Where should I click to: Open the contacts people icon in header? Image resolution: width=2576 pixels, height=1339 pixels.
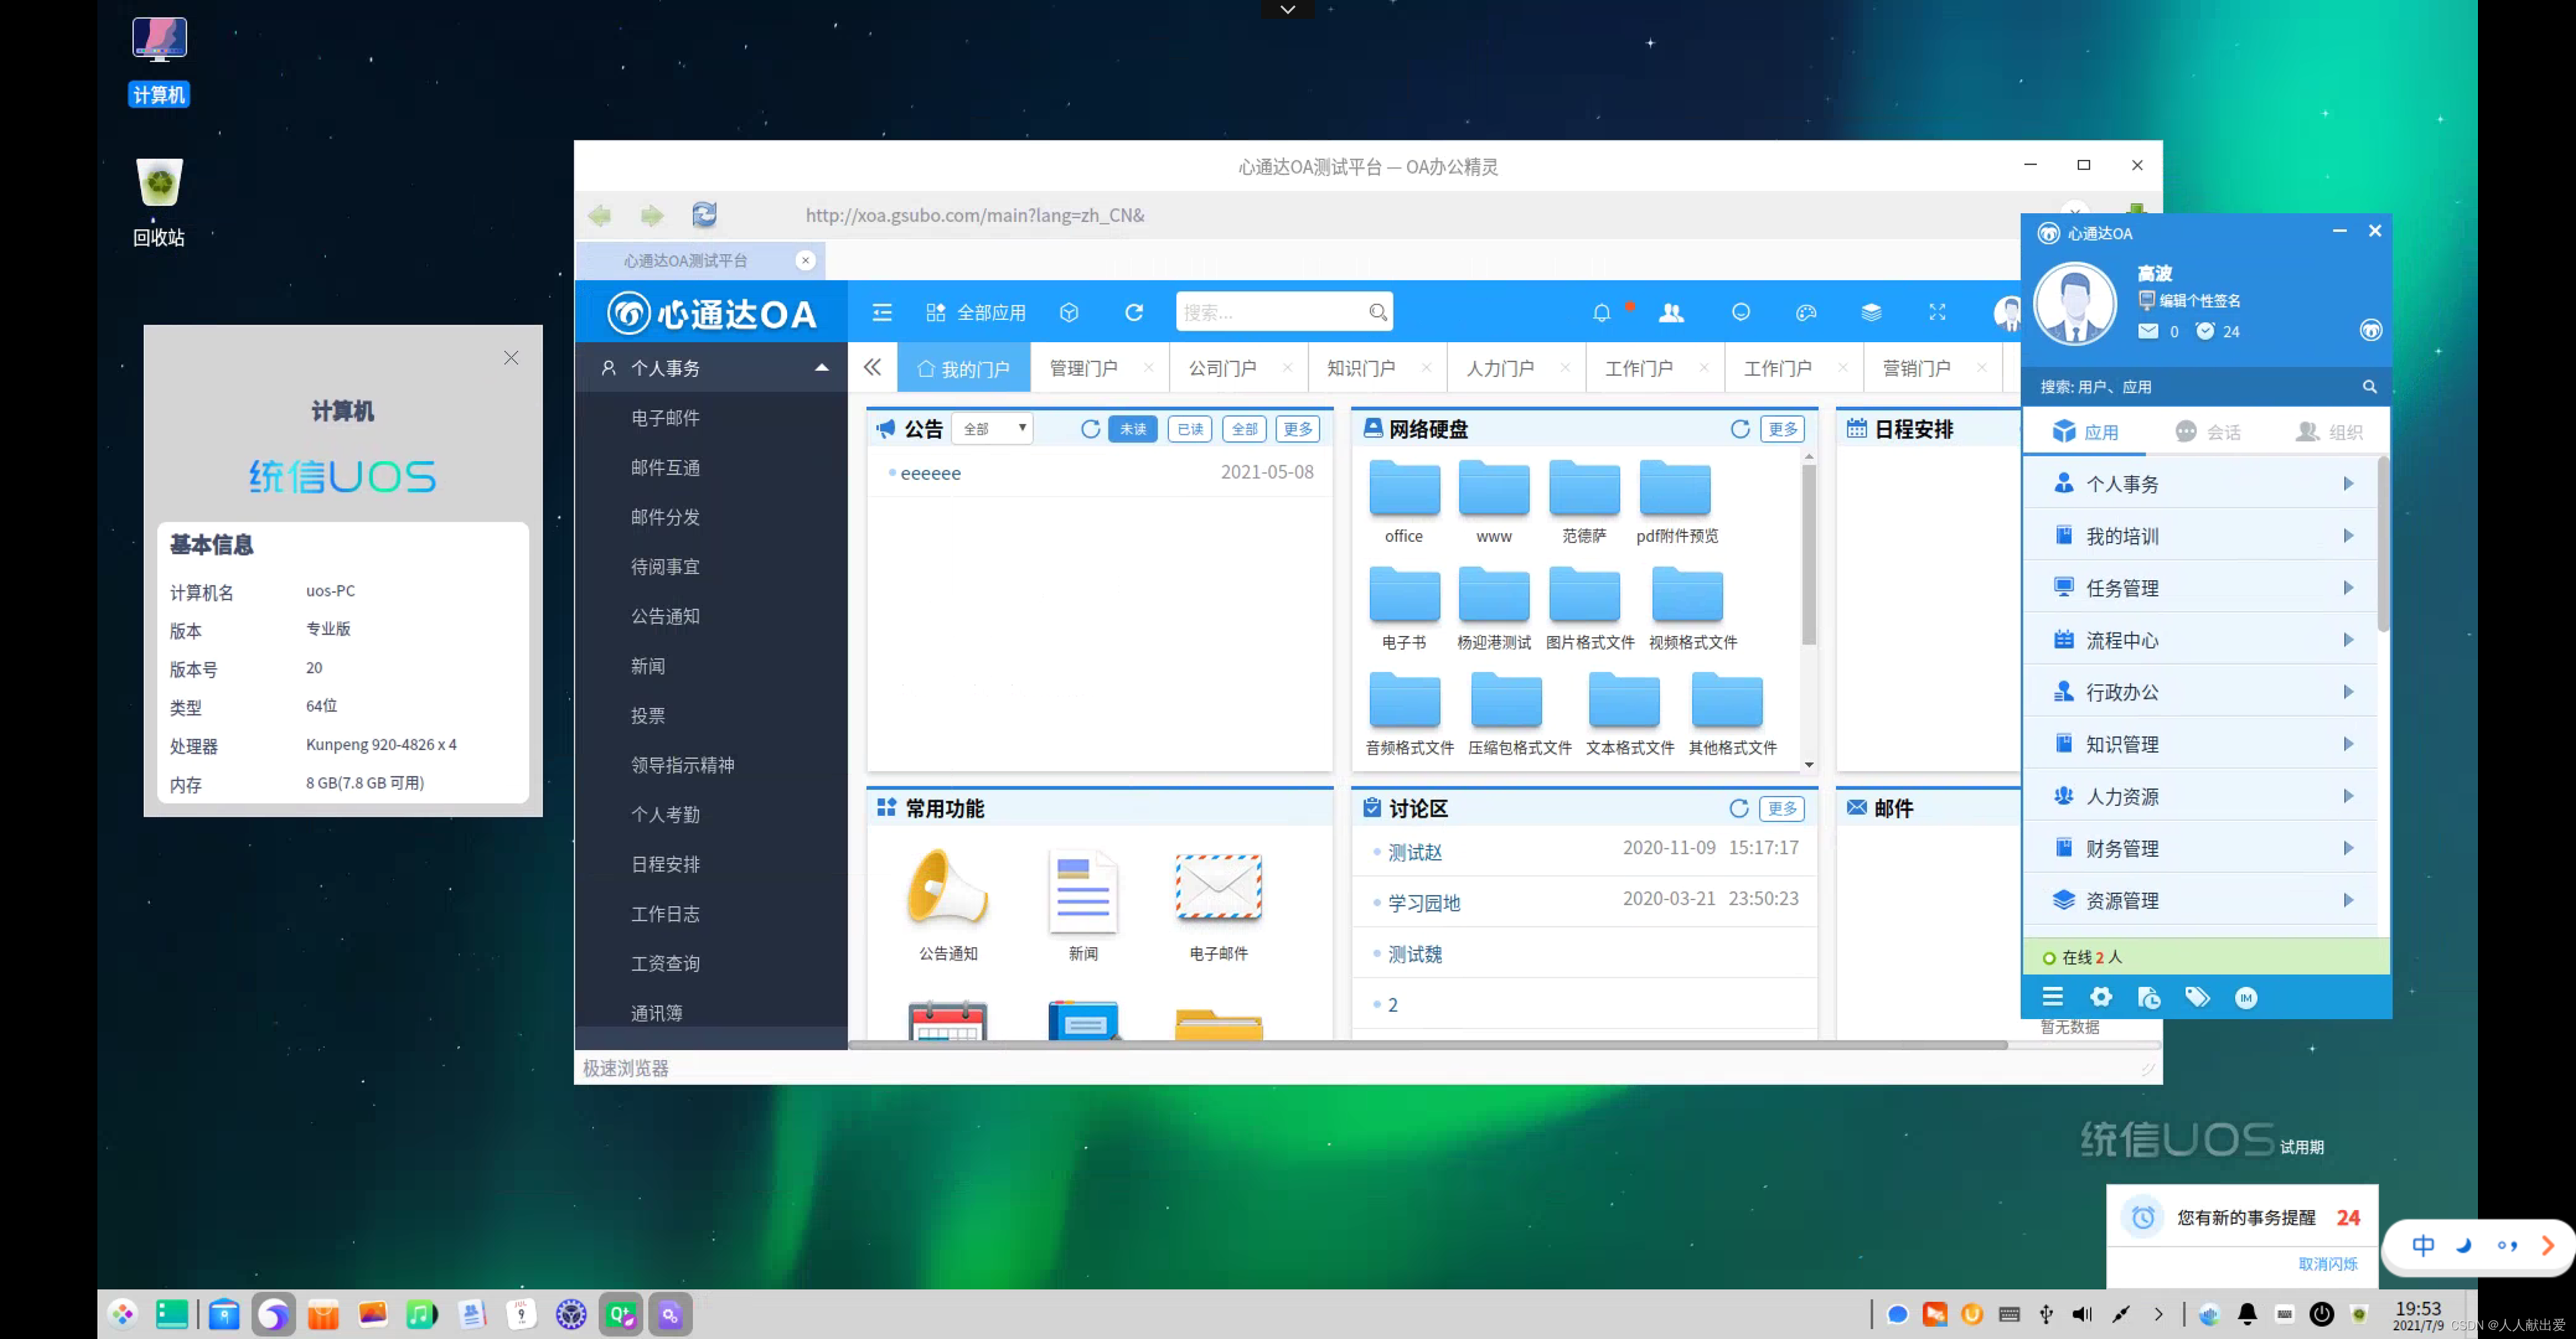coord(1671,313)
